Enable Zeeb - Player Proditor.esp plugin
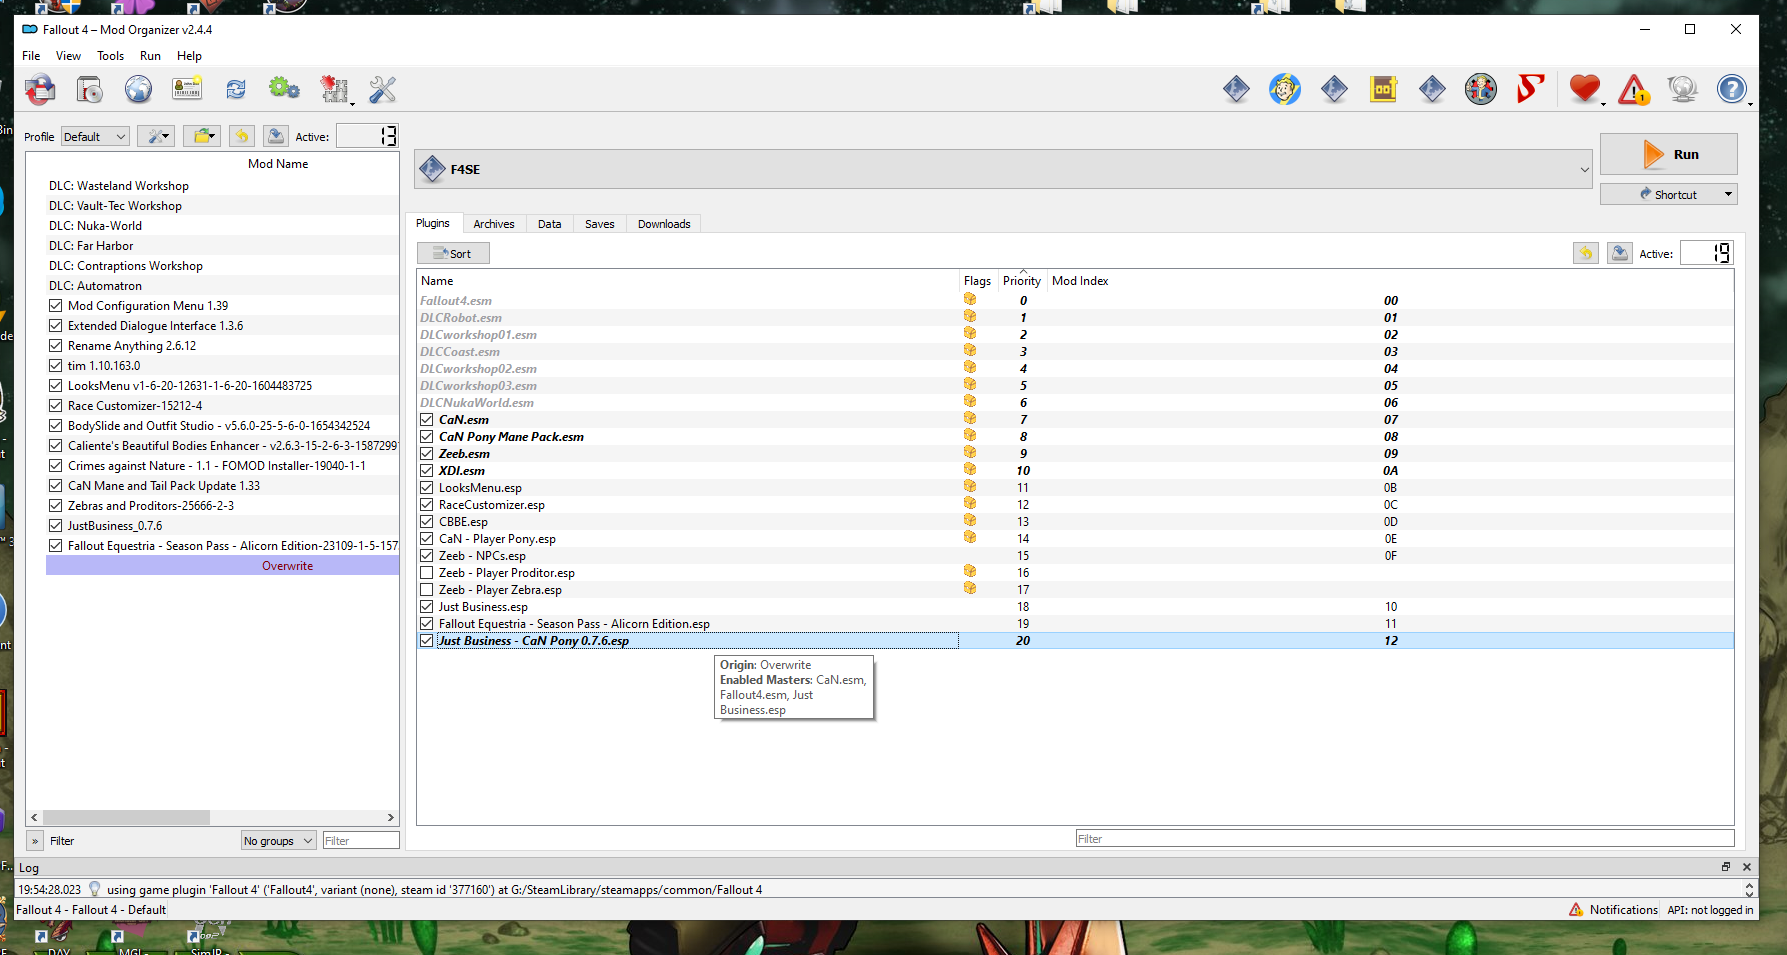The height and width of the screenshot is (955, 1787). [x=427, y=573]
